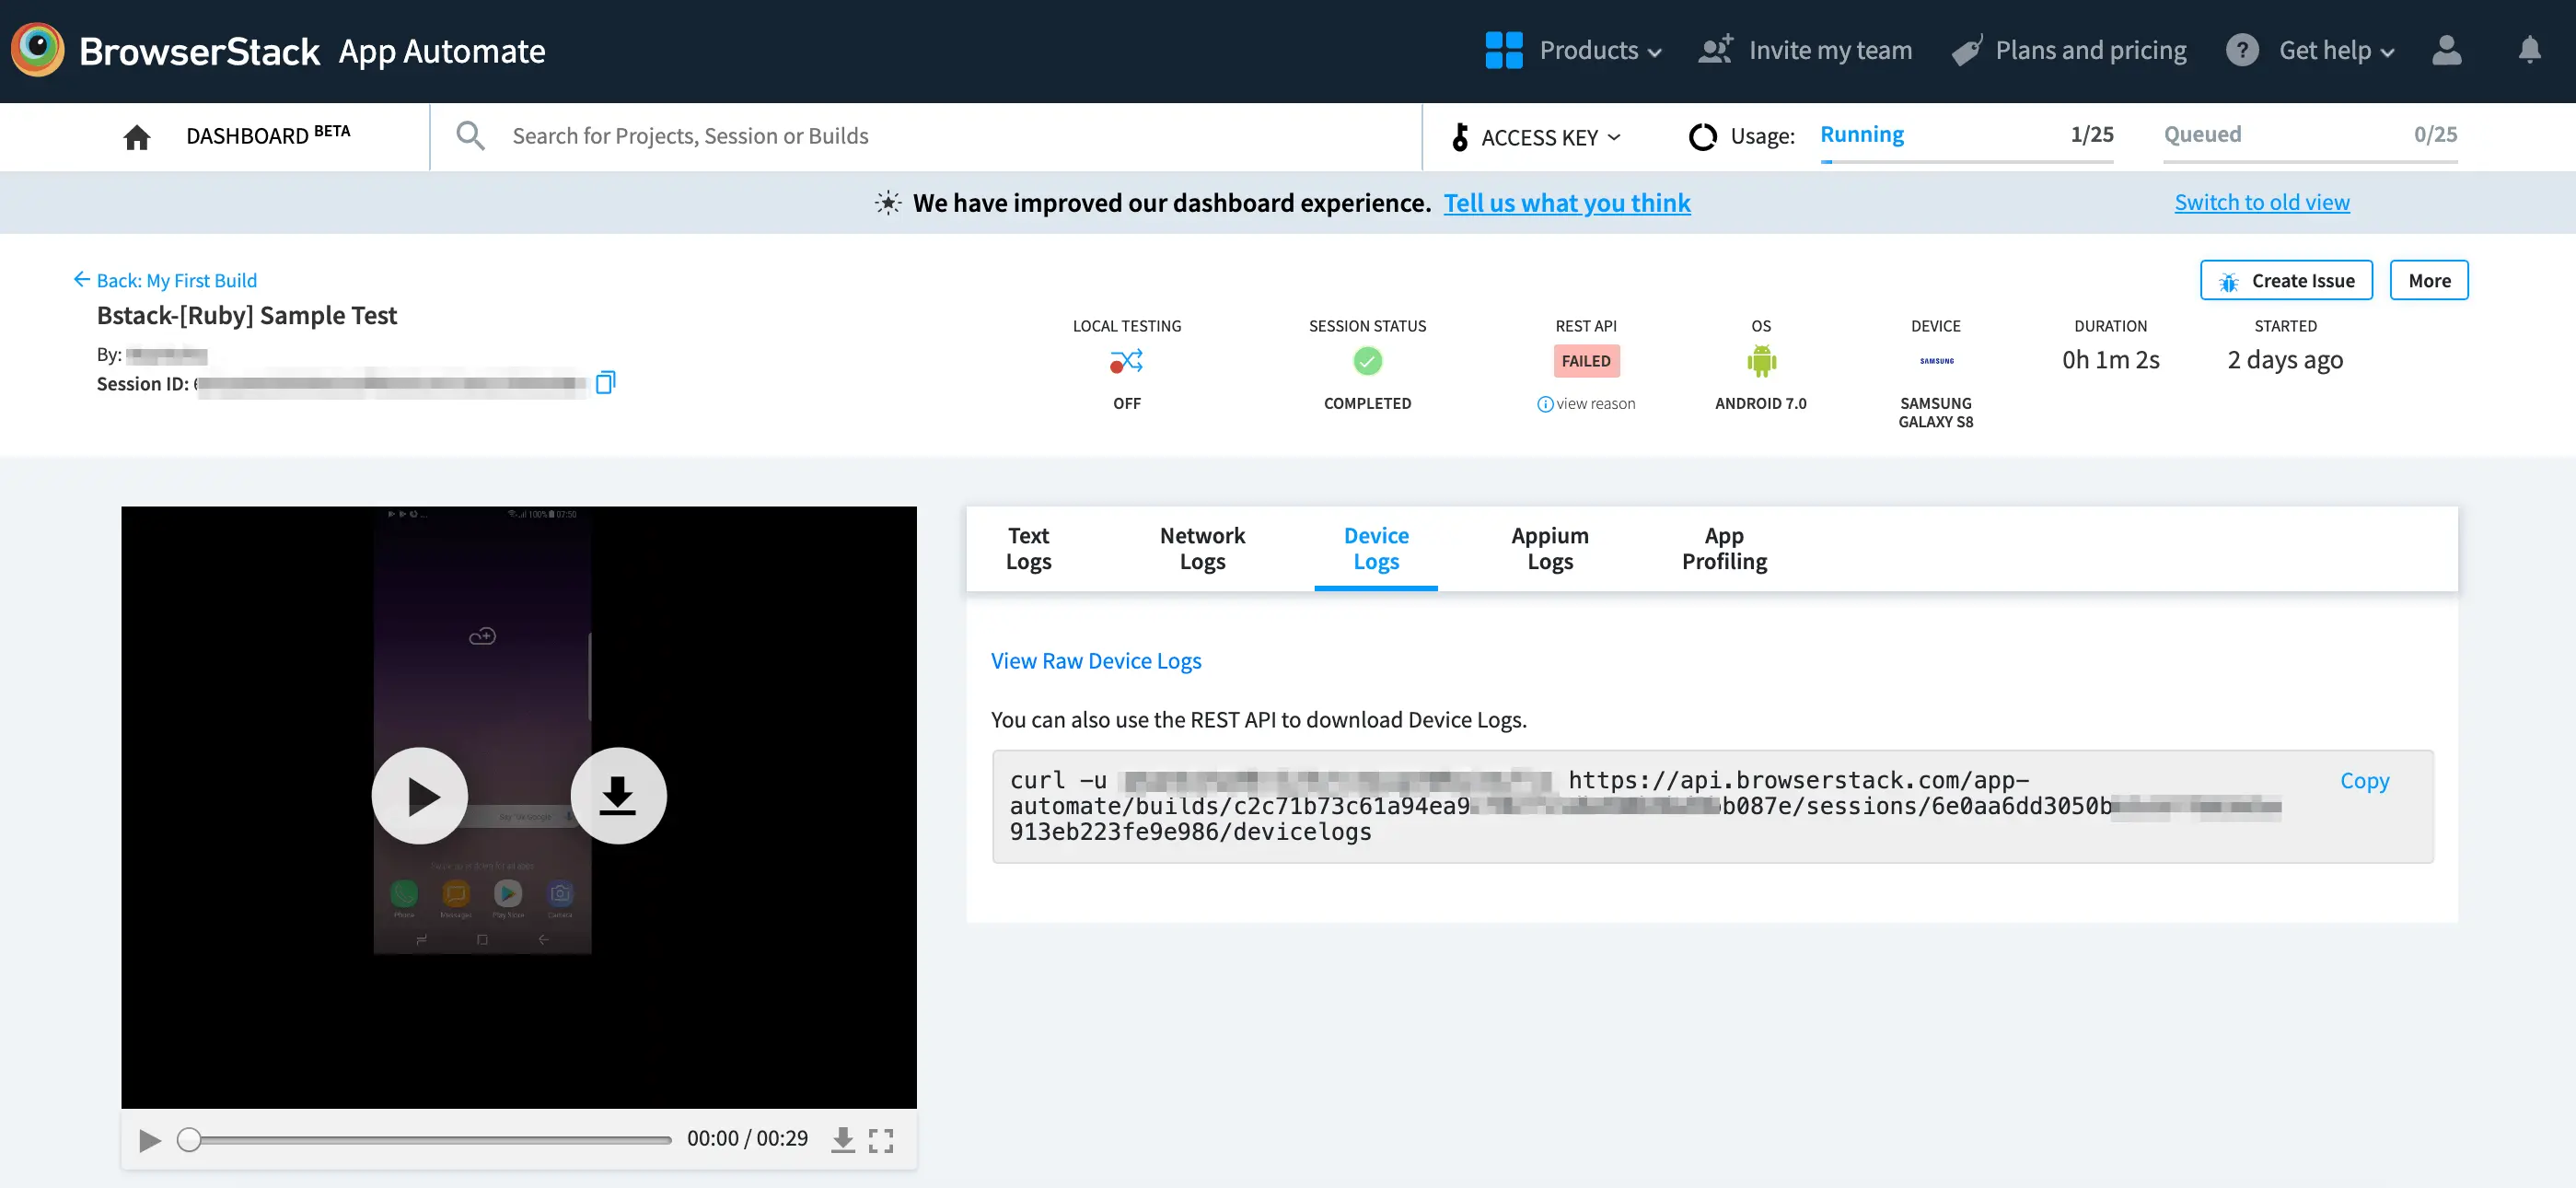Click the Create Issue button
This screenshot has height=1188, width=2576.
[2286, 281]
